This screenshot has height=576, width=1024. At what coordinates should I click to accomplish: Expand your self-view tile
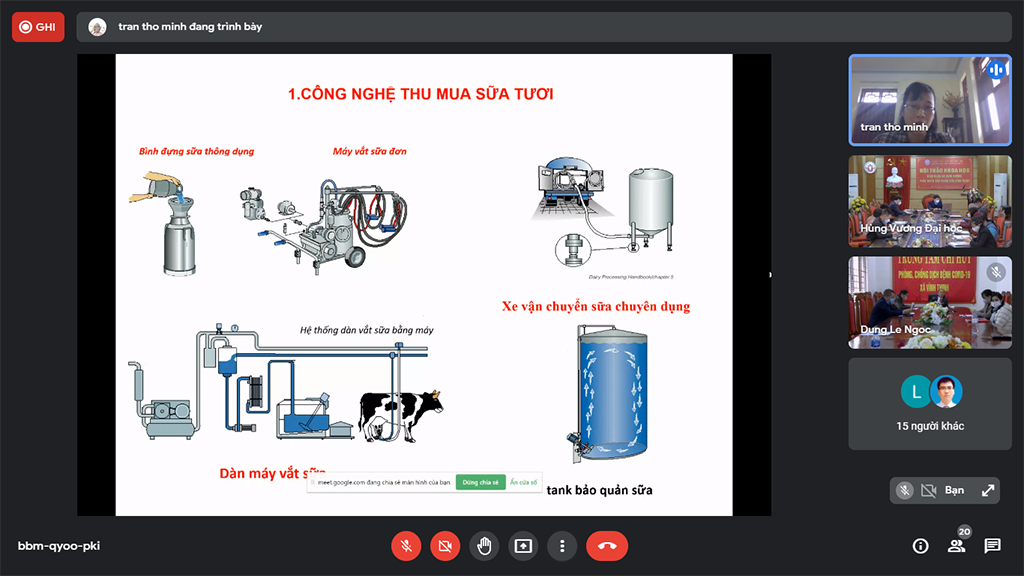[x=988, y=490]
